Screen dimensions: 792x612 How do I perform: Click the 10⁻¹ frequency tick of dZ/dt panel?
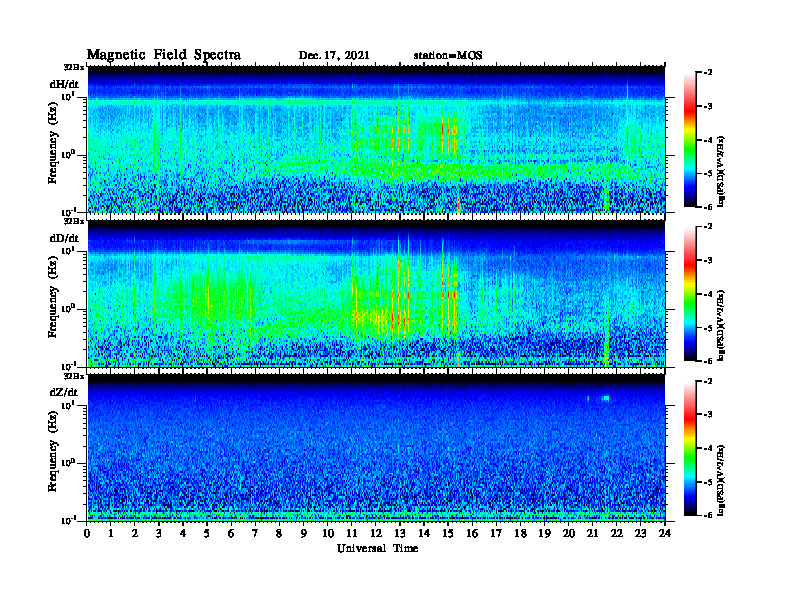point(67,520)
